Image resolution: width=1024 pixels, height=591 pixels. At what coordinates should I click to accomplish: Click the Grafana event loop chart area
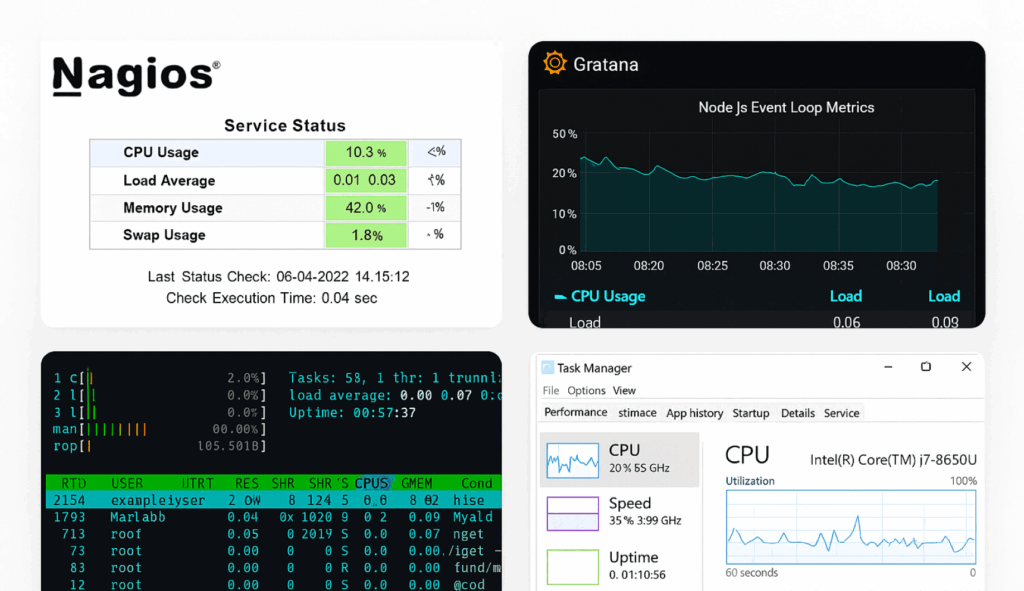pyautogui.click(x=760, y=192)
